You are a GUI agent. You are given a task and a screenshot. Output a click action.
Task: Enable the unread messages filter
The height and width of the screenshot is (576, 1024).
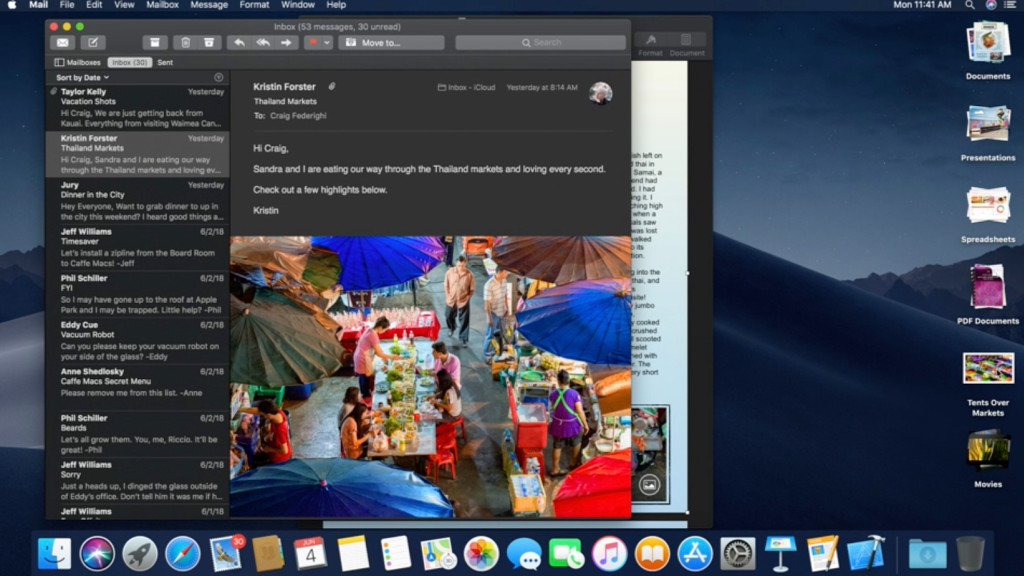(x=218, y=77)
